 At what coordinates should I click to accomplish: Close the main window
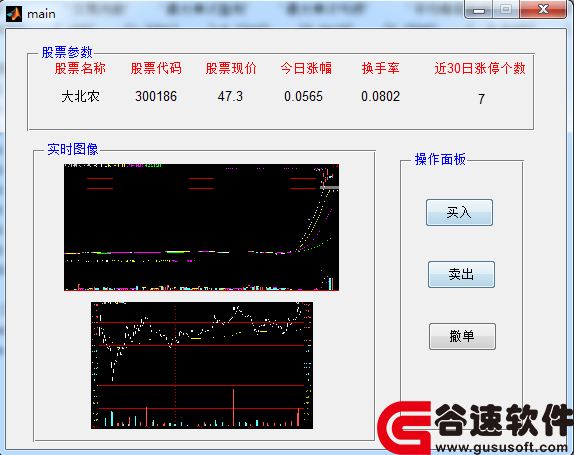pyautogui.click(x=543, y=10)
